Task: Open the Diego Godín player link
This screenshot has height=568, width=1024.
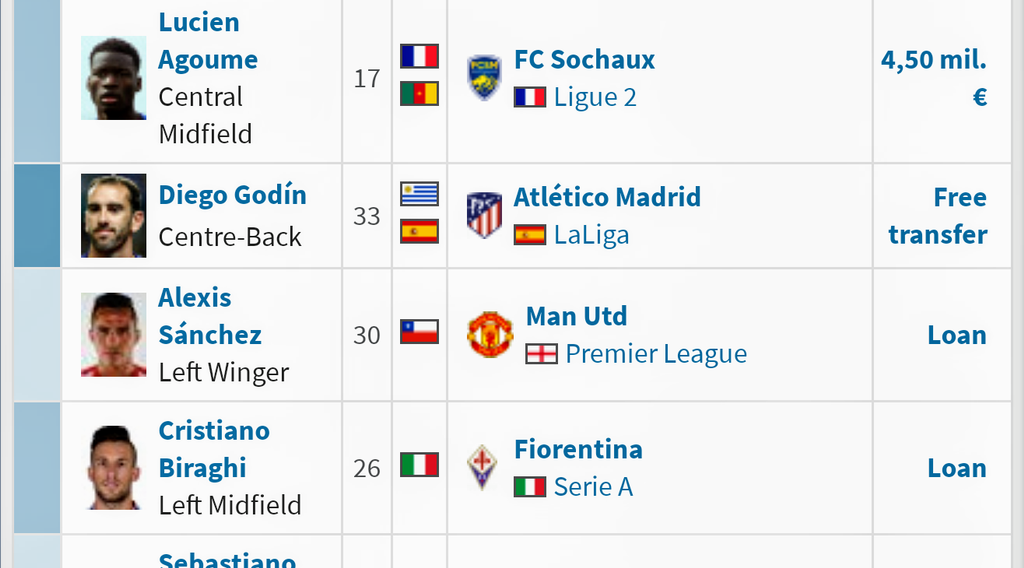Action: [232, 195]
